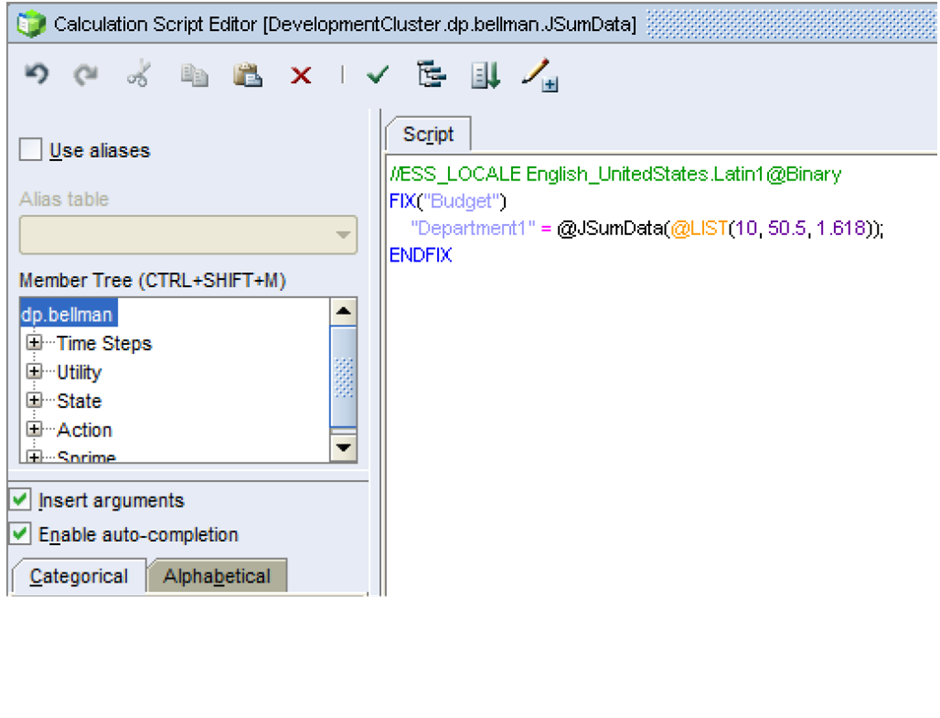Click the execute script down-arrow icon

(x=486, y=75)
